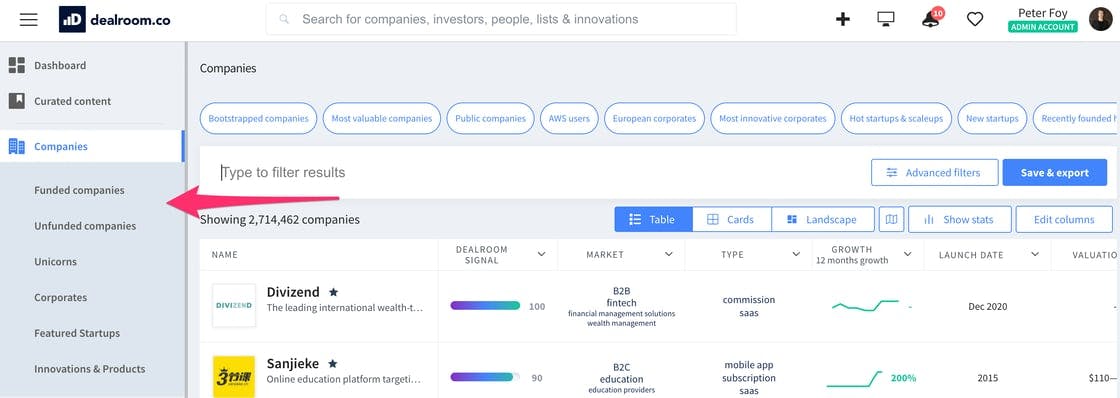Screen dimensions: 1120x398
Task: Expand the Market column dropdown arrow
Action: pyautogui.click(x=669, y=254)
